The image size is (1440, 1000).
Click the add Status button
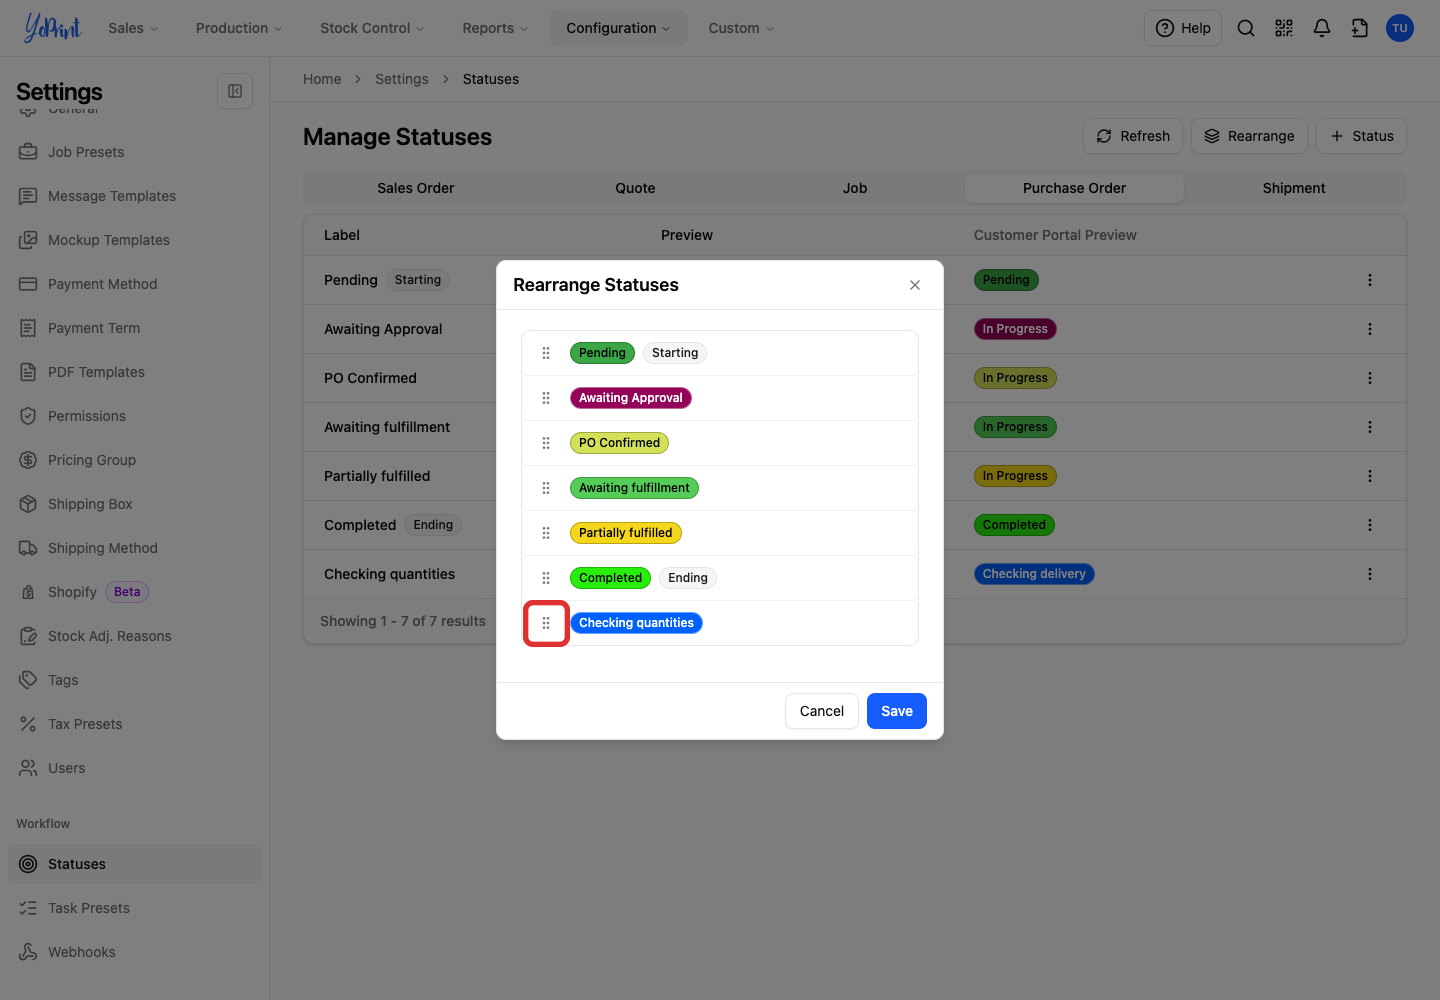pyautogui.click(x=1361, y=136)
